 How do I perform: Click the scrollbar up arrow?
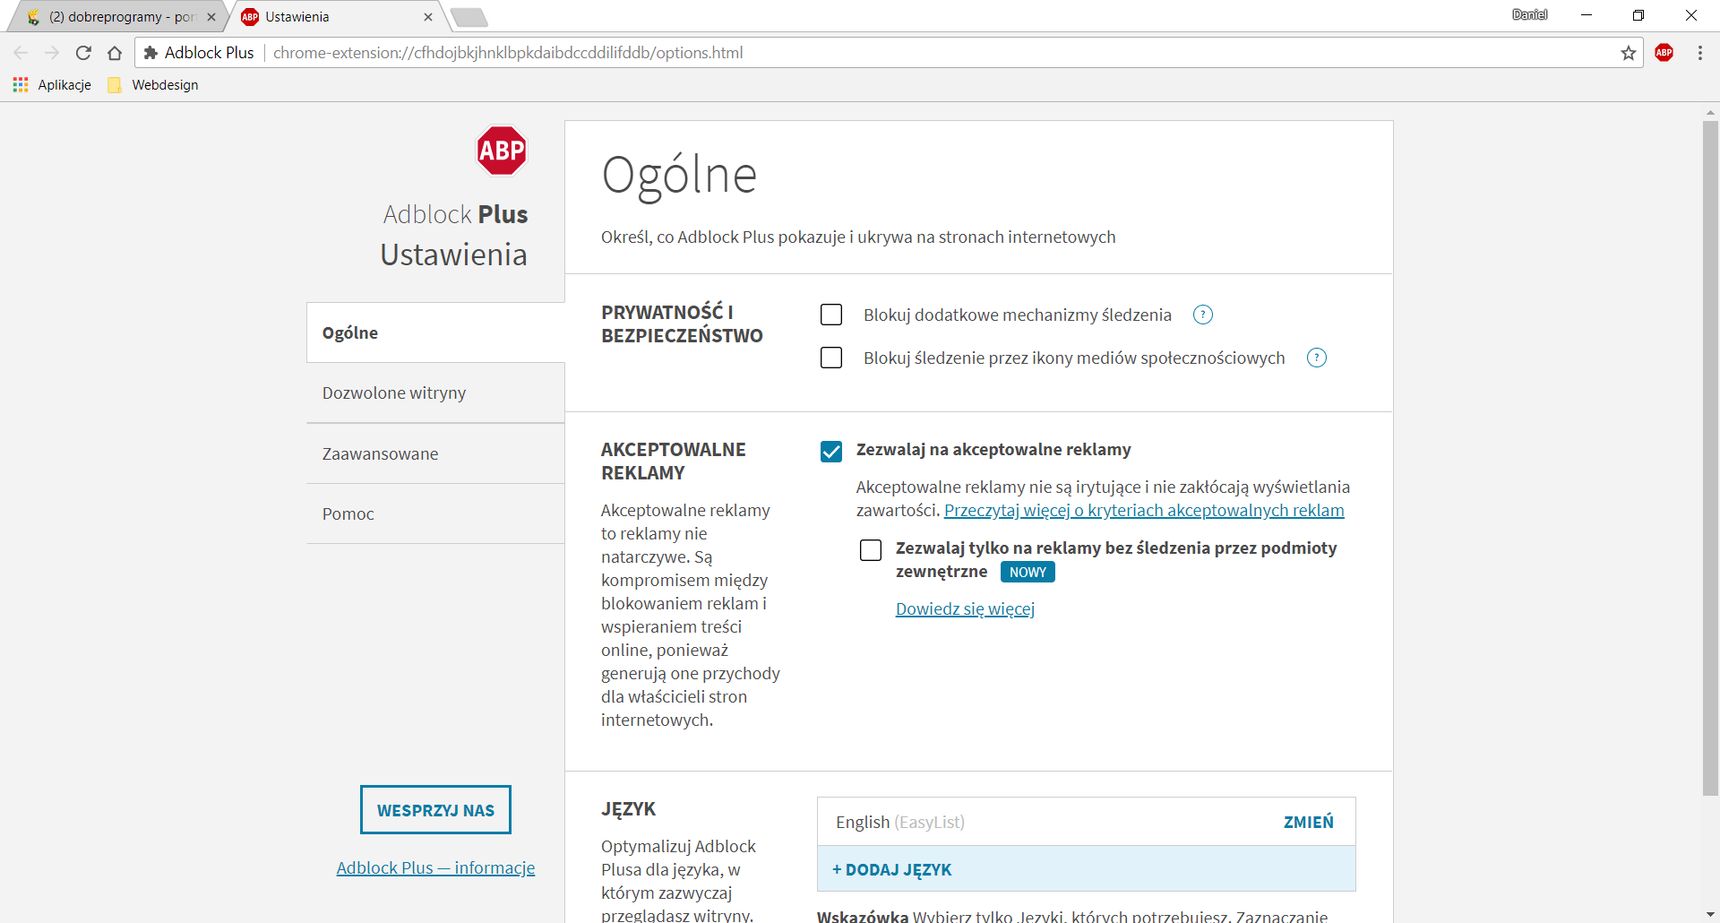[x=1710, y=111]
